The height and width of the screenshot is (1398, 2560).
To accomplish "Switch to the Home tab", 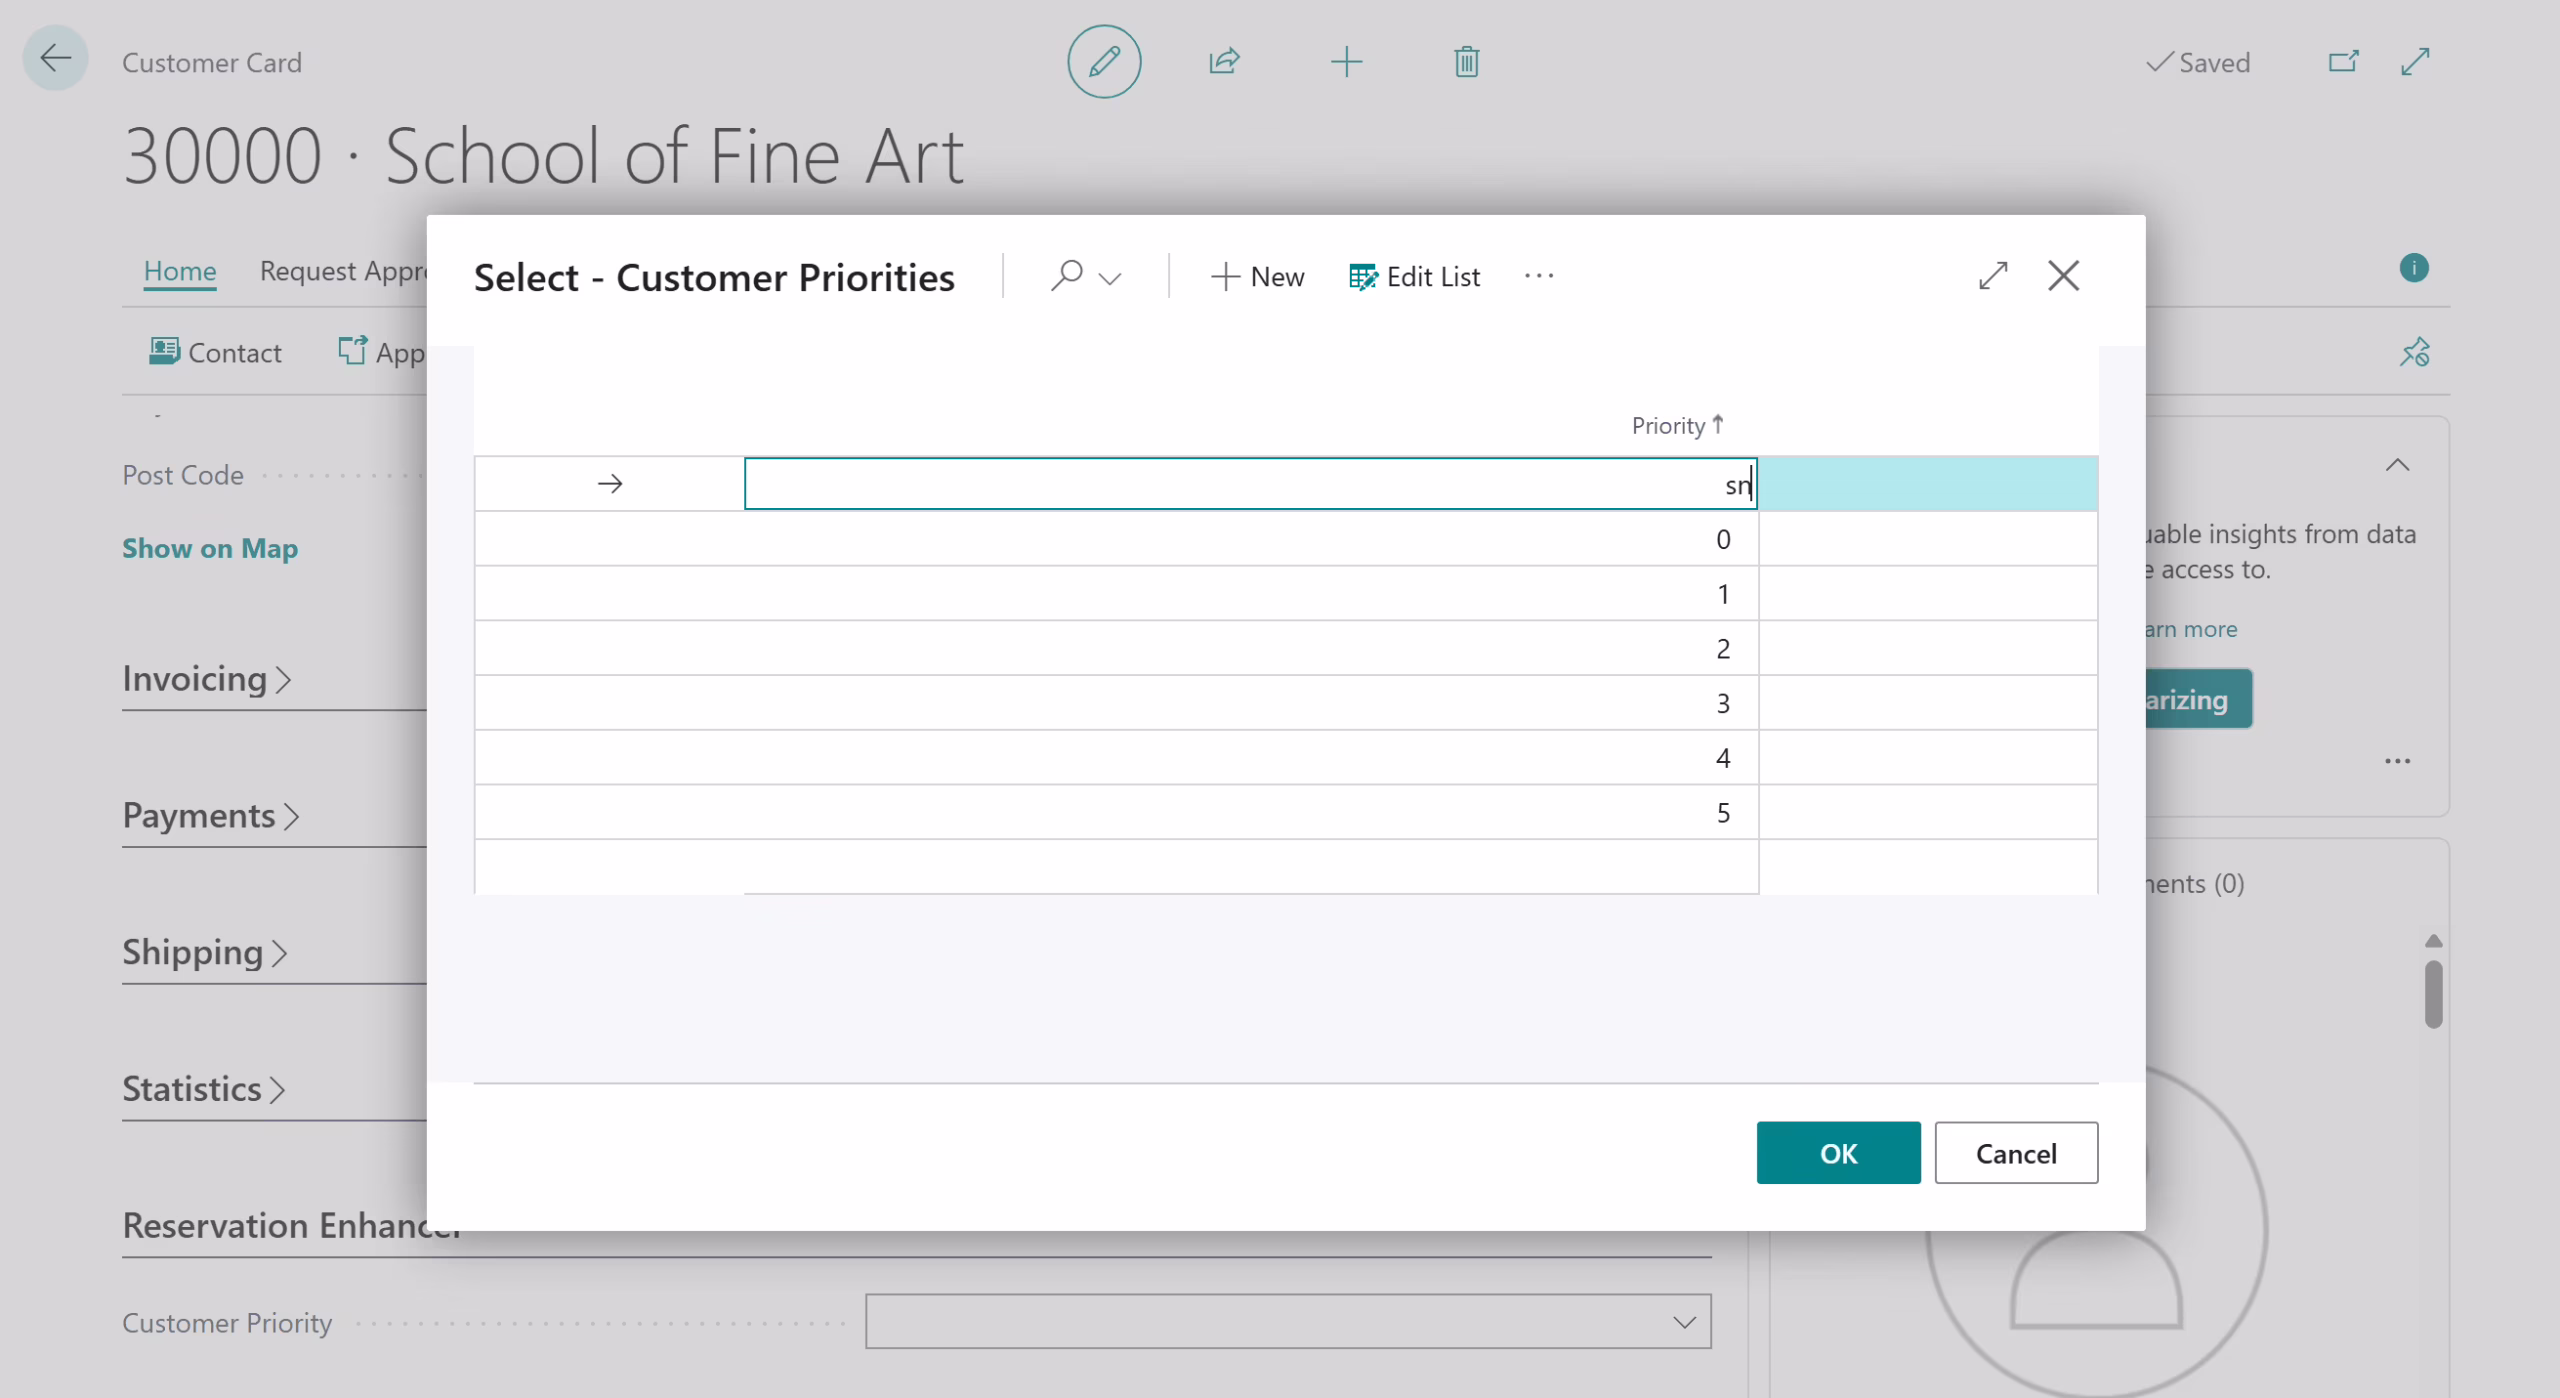I will pos(179,271).
